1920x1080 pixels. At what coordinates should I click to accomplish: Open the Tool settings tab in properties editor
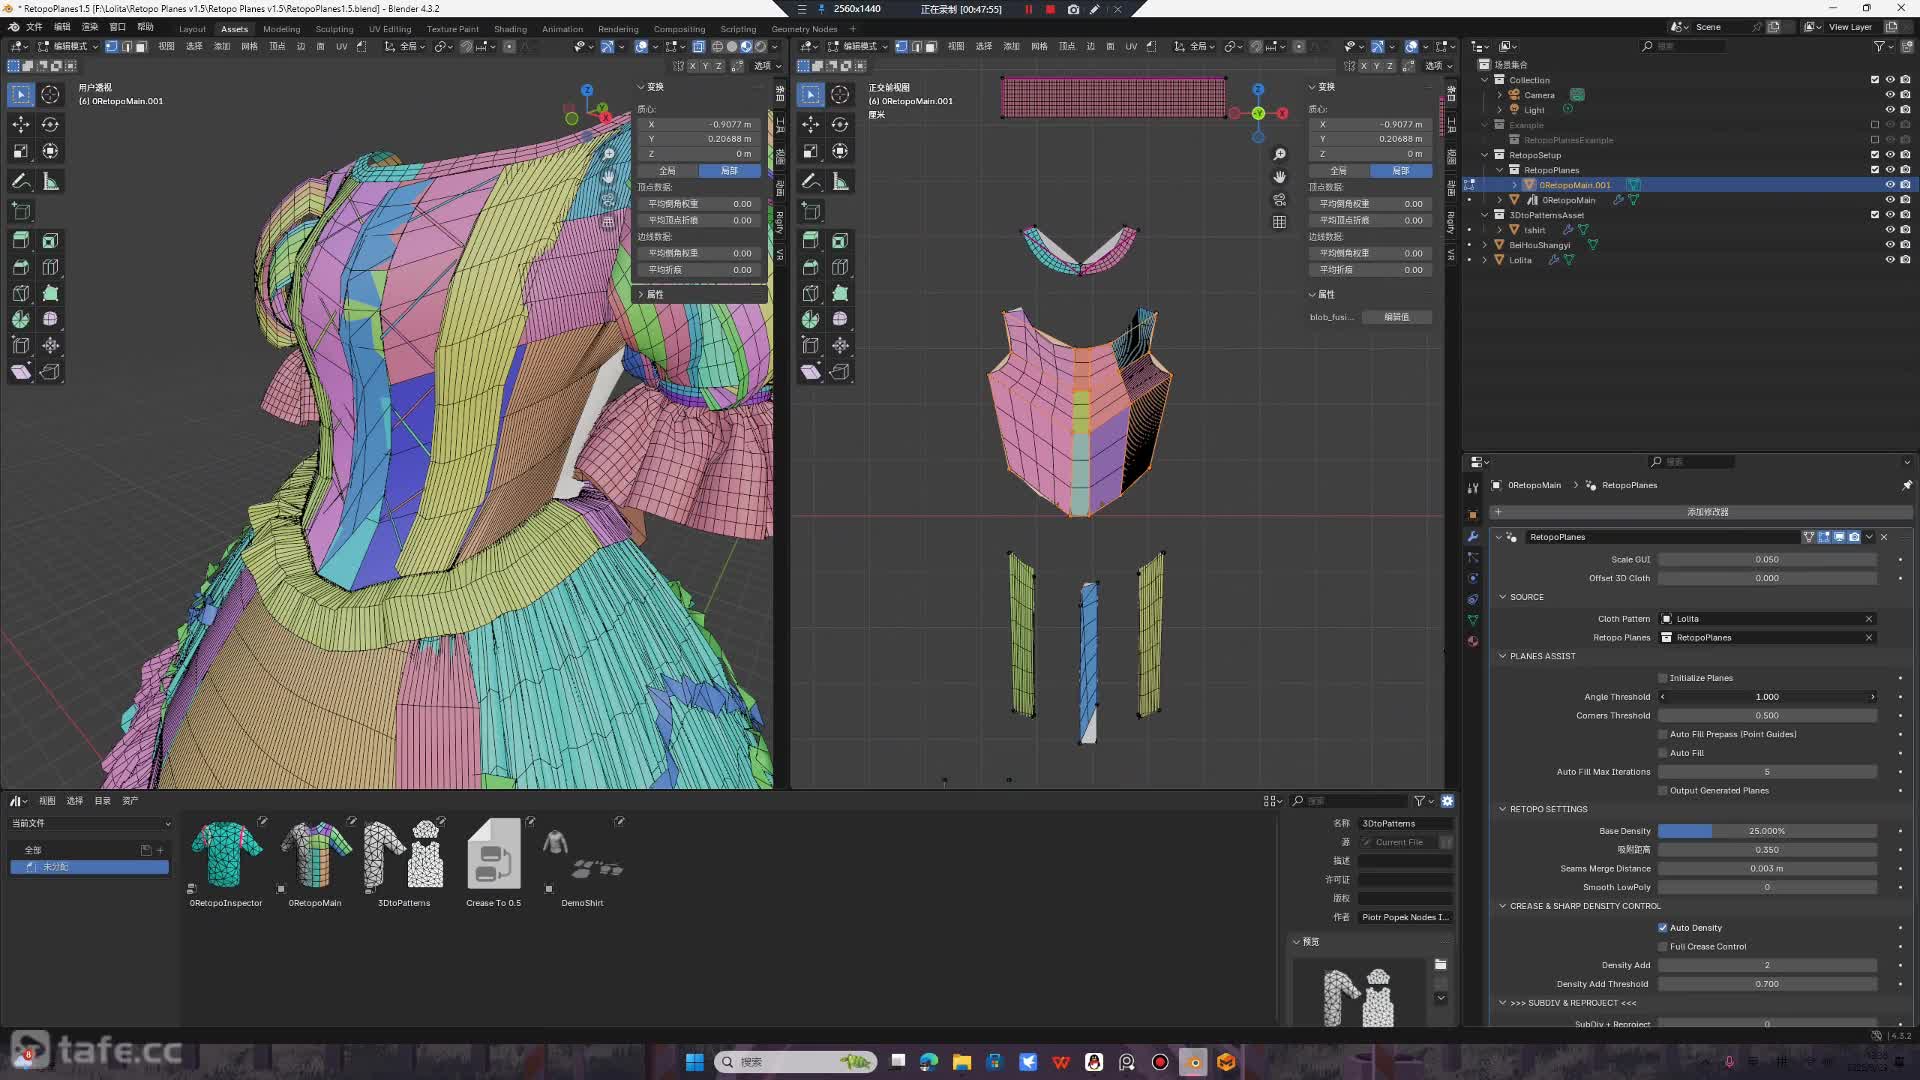[x=1472, y=488]
